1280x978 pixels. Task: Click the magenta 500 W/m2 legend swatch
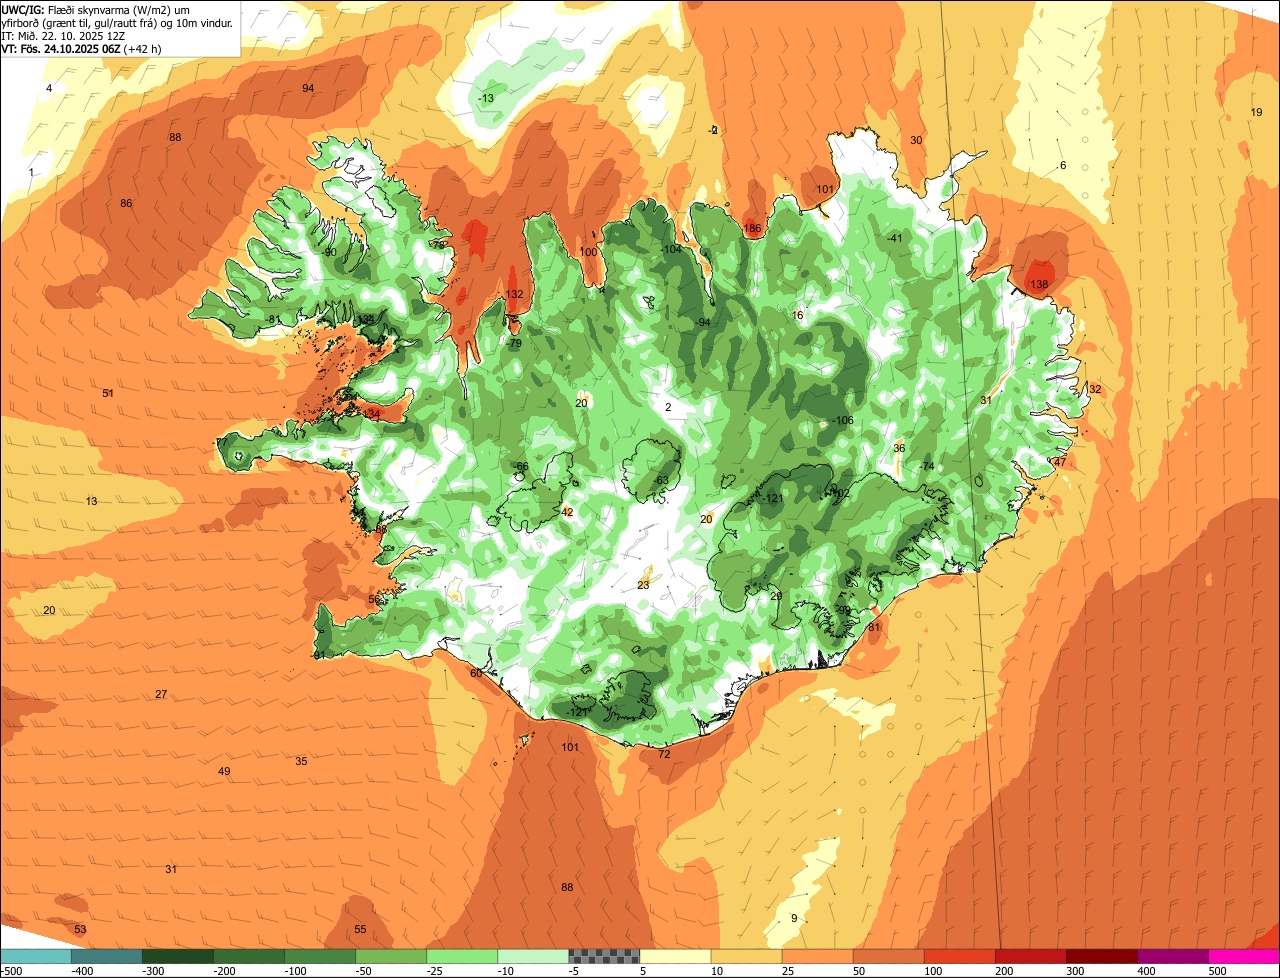(x=1244, y=956)
